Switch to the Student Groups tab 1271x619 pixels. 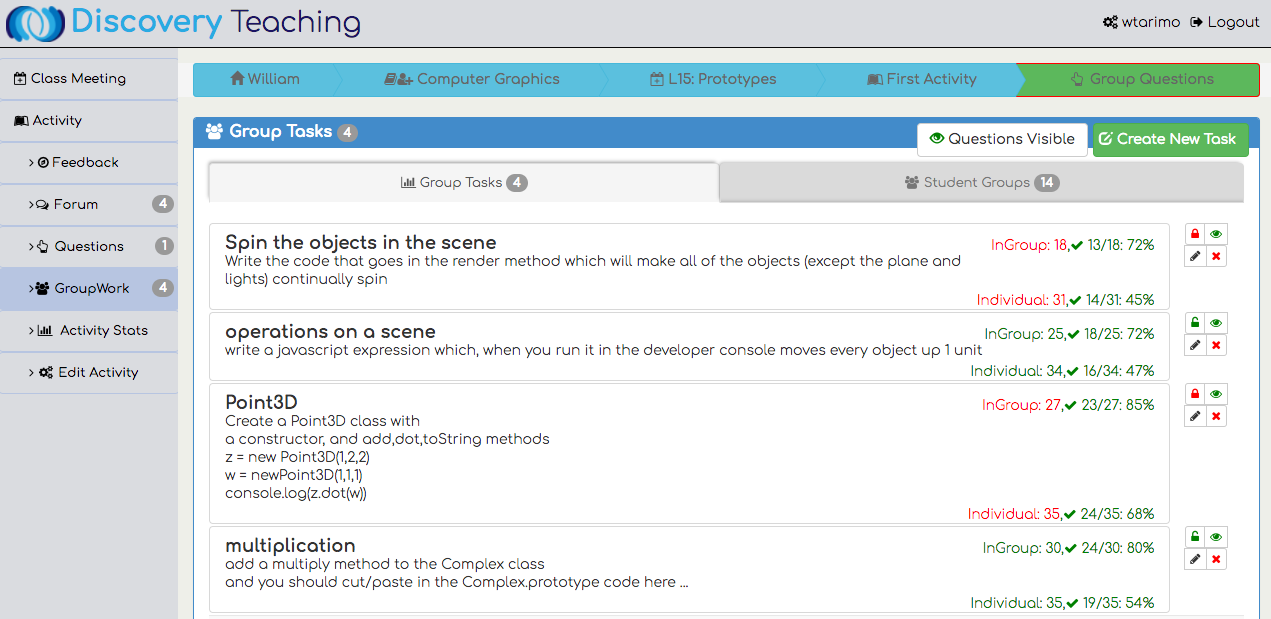(x=980, y=182)
